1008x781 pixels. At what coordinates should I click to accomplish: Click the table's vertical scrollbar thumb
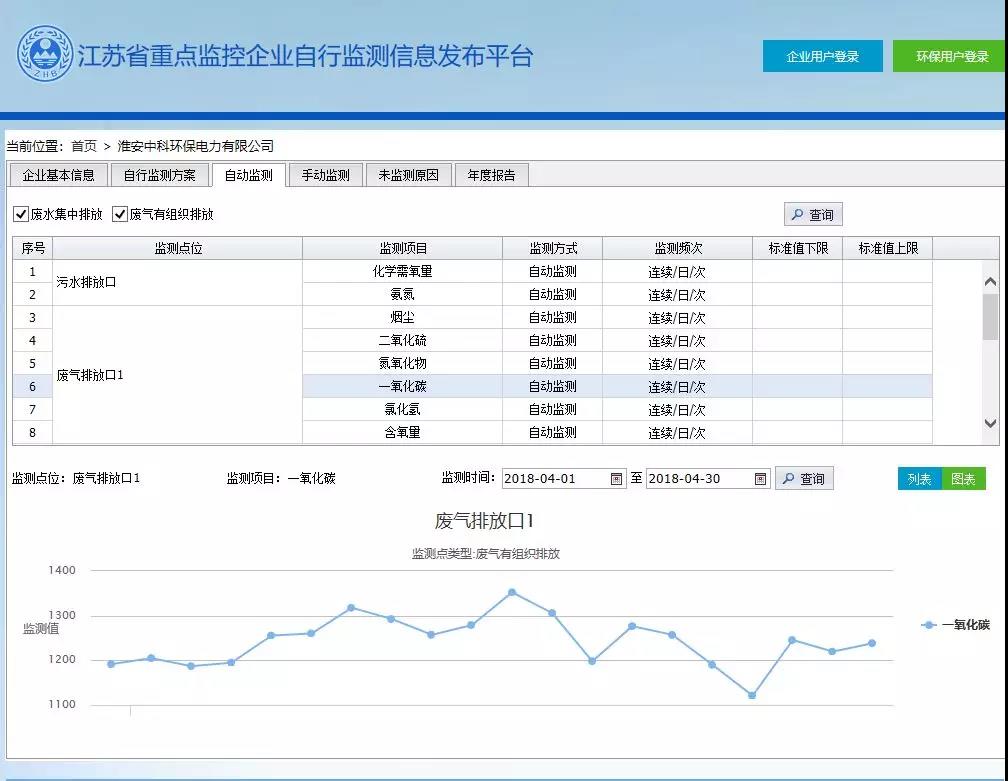click(x=990, y=317)
